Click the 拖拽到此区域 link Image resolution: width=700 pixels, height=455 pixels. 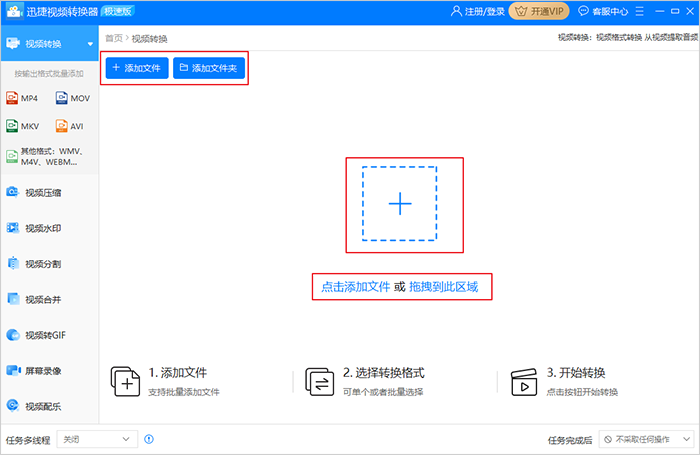[443, 287]
